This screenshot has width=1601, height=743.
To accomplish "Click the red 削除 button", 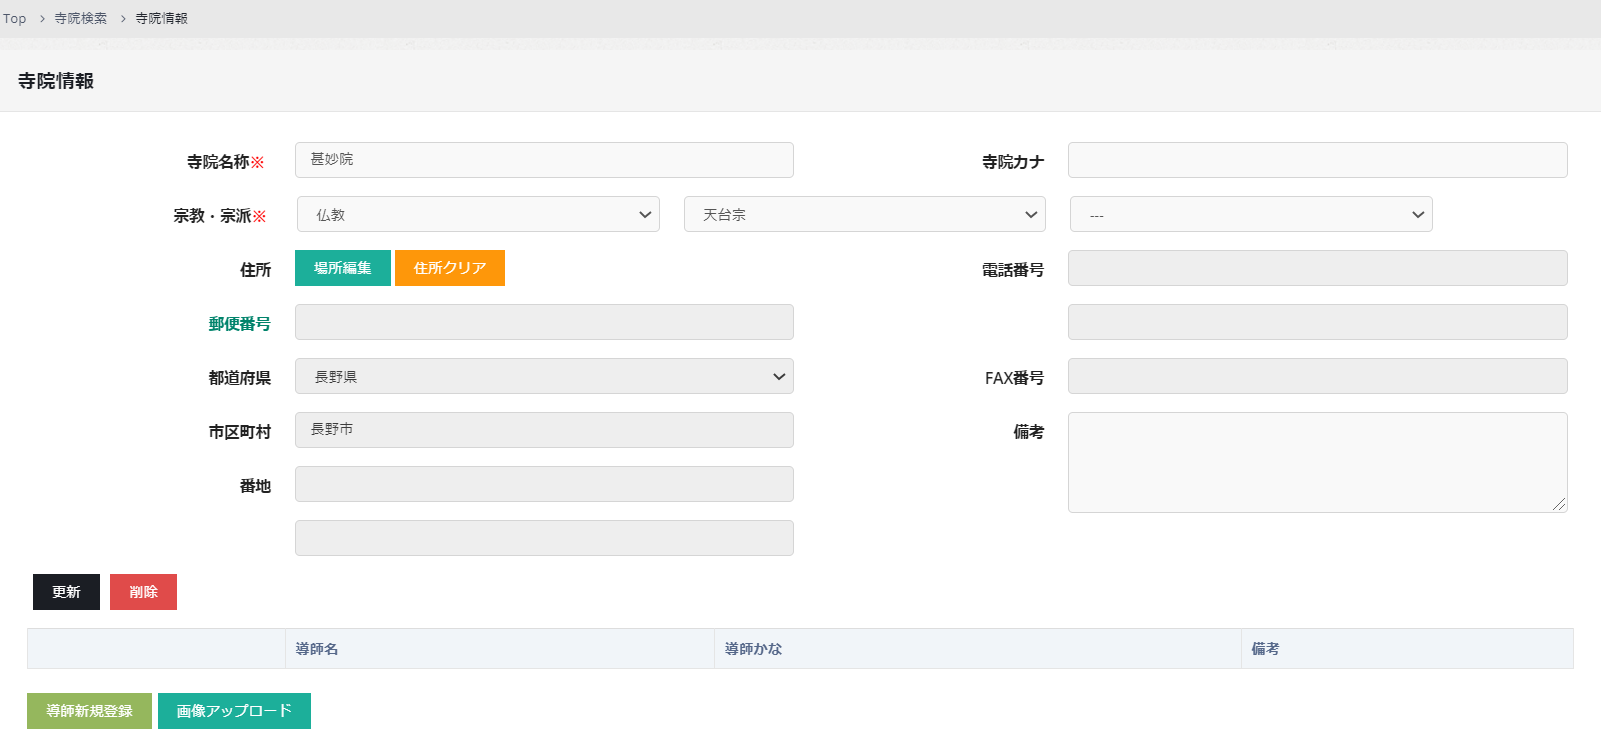I will pyautogui.click(x=143, y=592).
